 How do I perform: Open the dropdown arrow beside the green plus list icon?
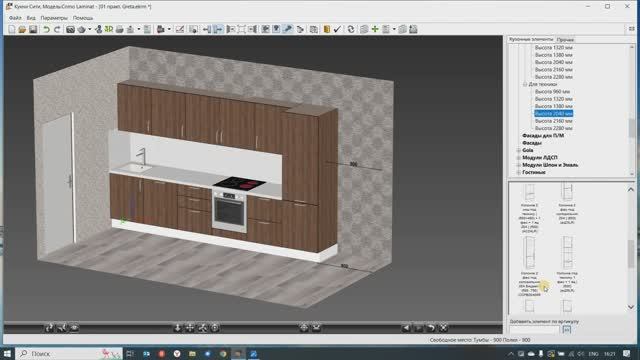(393, 29)
